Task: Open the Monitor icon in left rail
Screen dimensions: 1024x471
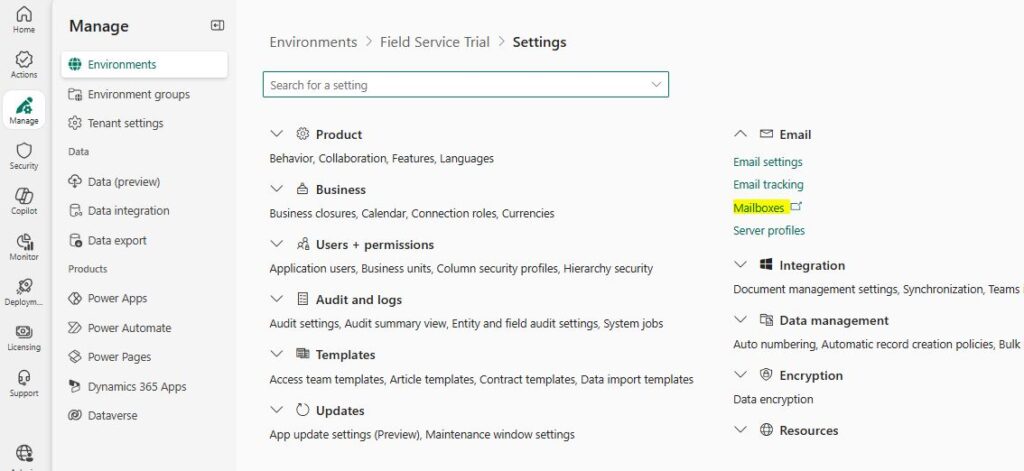Action: (24, 242)
